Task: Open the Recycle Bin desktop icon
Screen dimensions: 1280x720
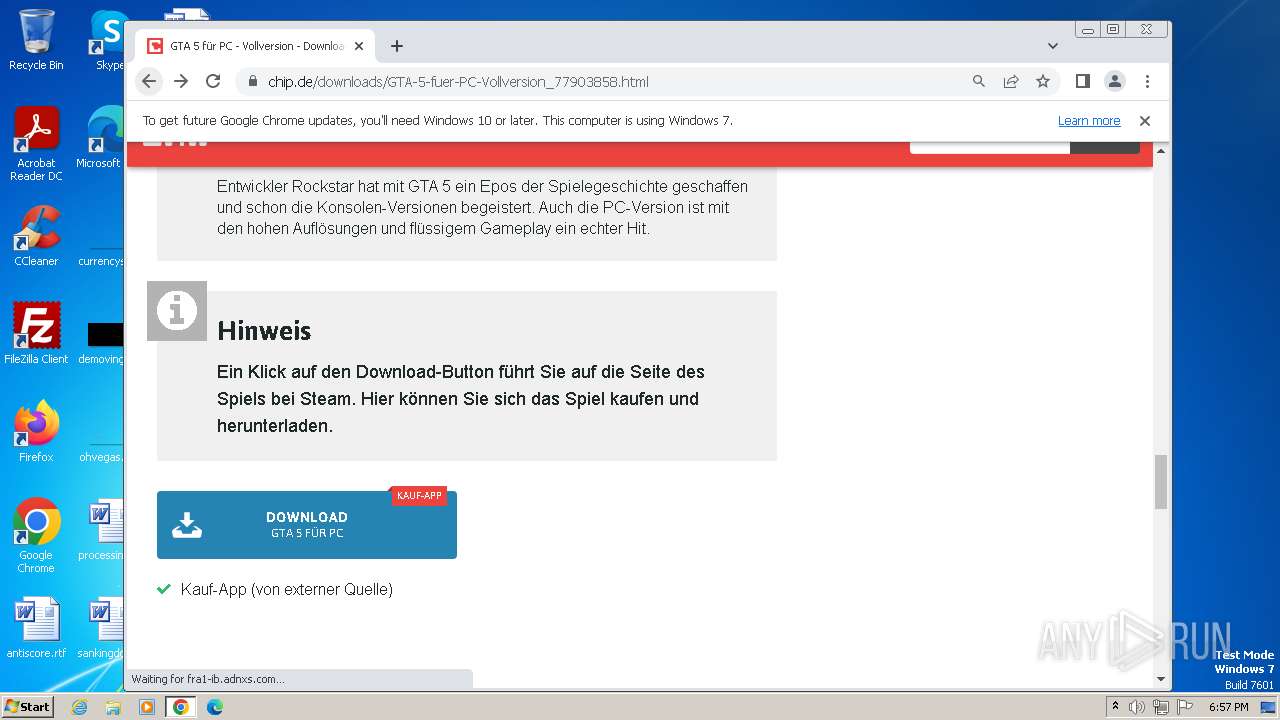Action: [36, 40]
